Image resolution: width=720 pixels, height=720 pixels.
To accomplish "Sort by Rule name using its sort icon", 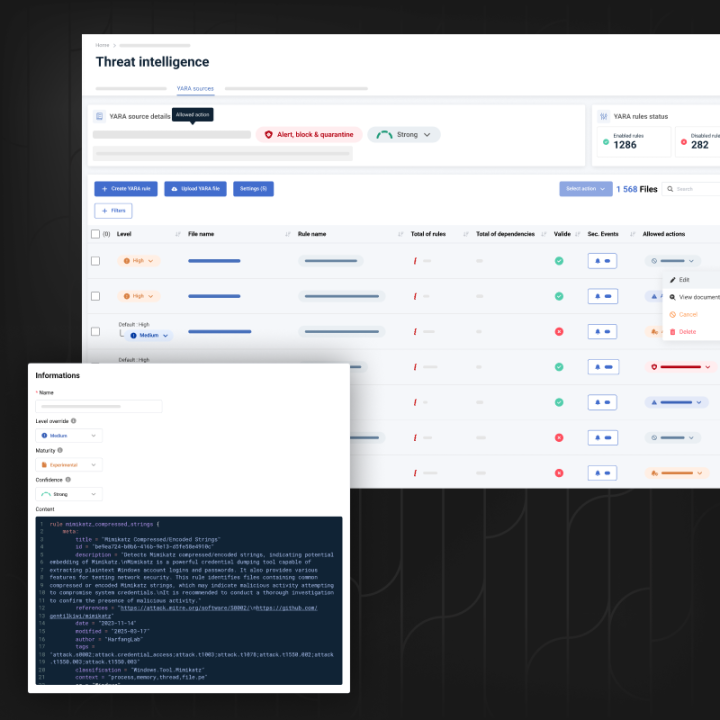I will click(x=400, y=234).
